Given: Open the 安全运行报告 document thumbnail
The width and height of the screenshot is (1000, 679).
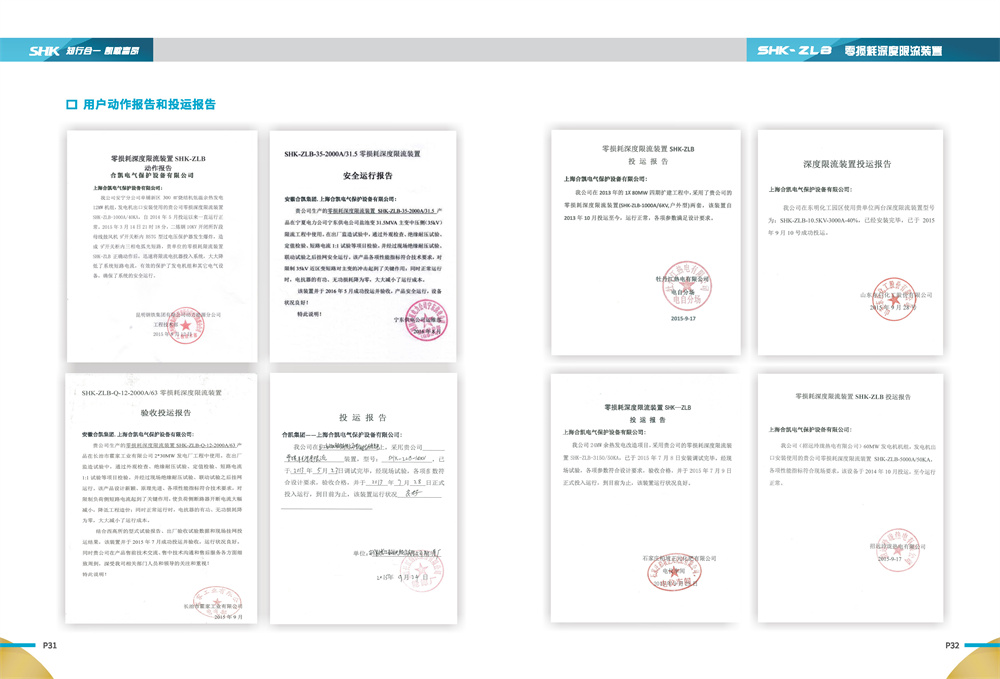Looking at the screenshot, I should (363, 246).
